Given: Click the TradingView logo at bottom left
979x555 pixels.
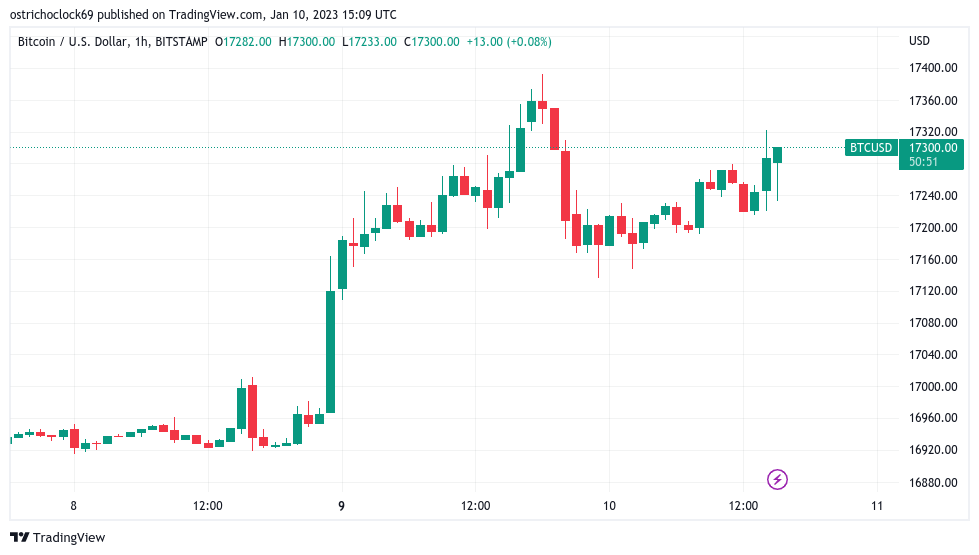Looking at the screenshot, I should tap(58, 538).
